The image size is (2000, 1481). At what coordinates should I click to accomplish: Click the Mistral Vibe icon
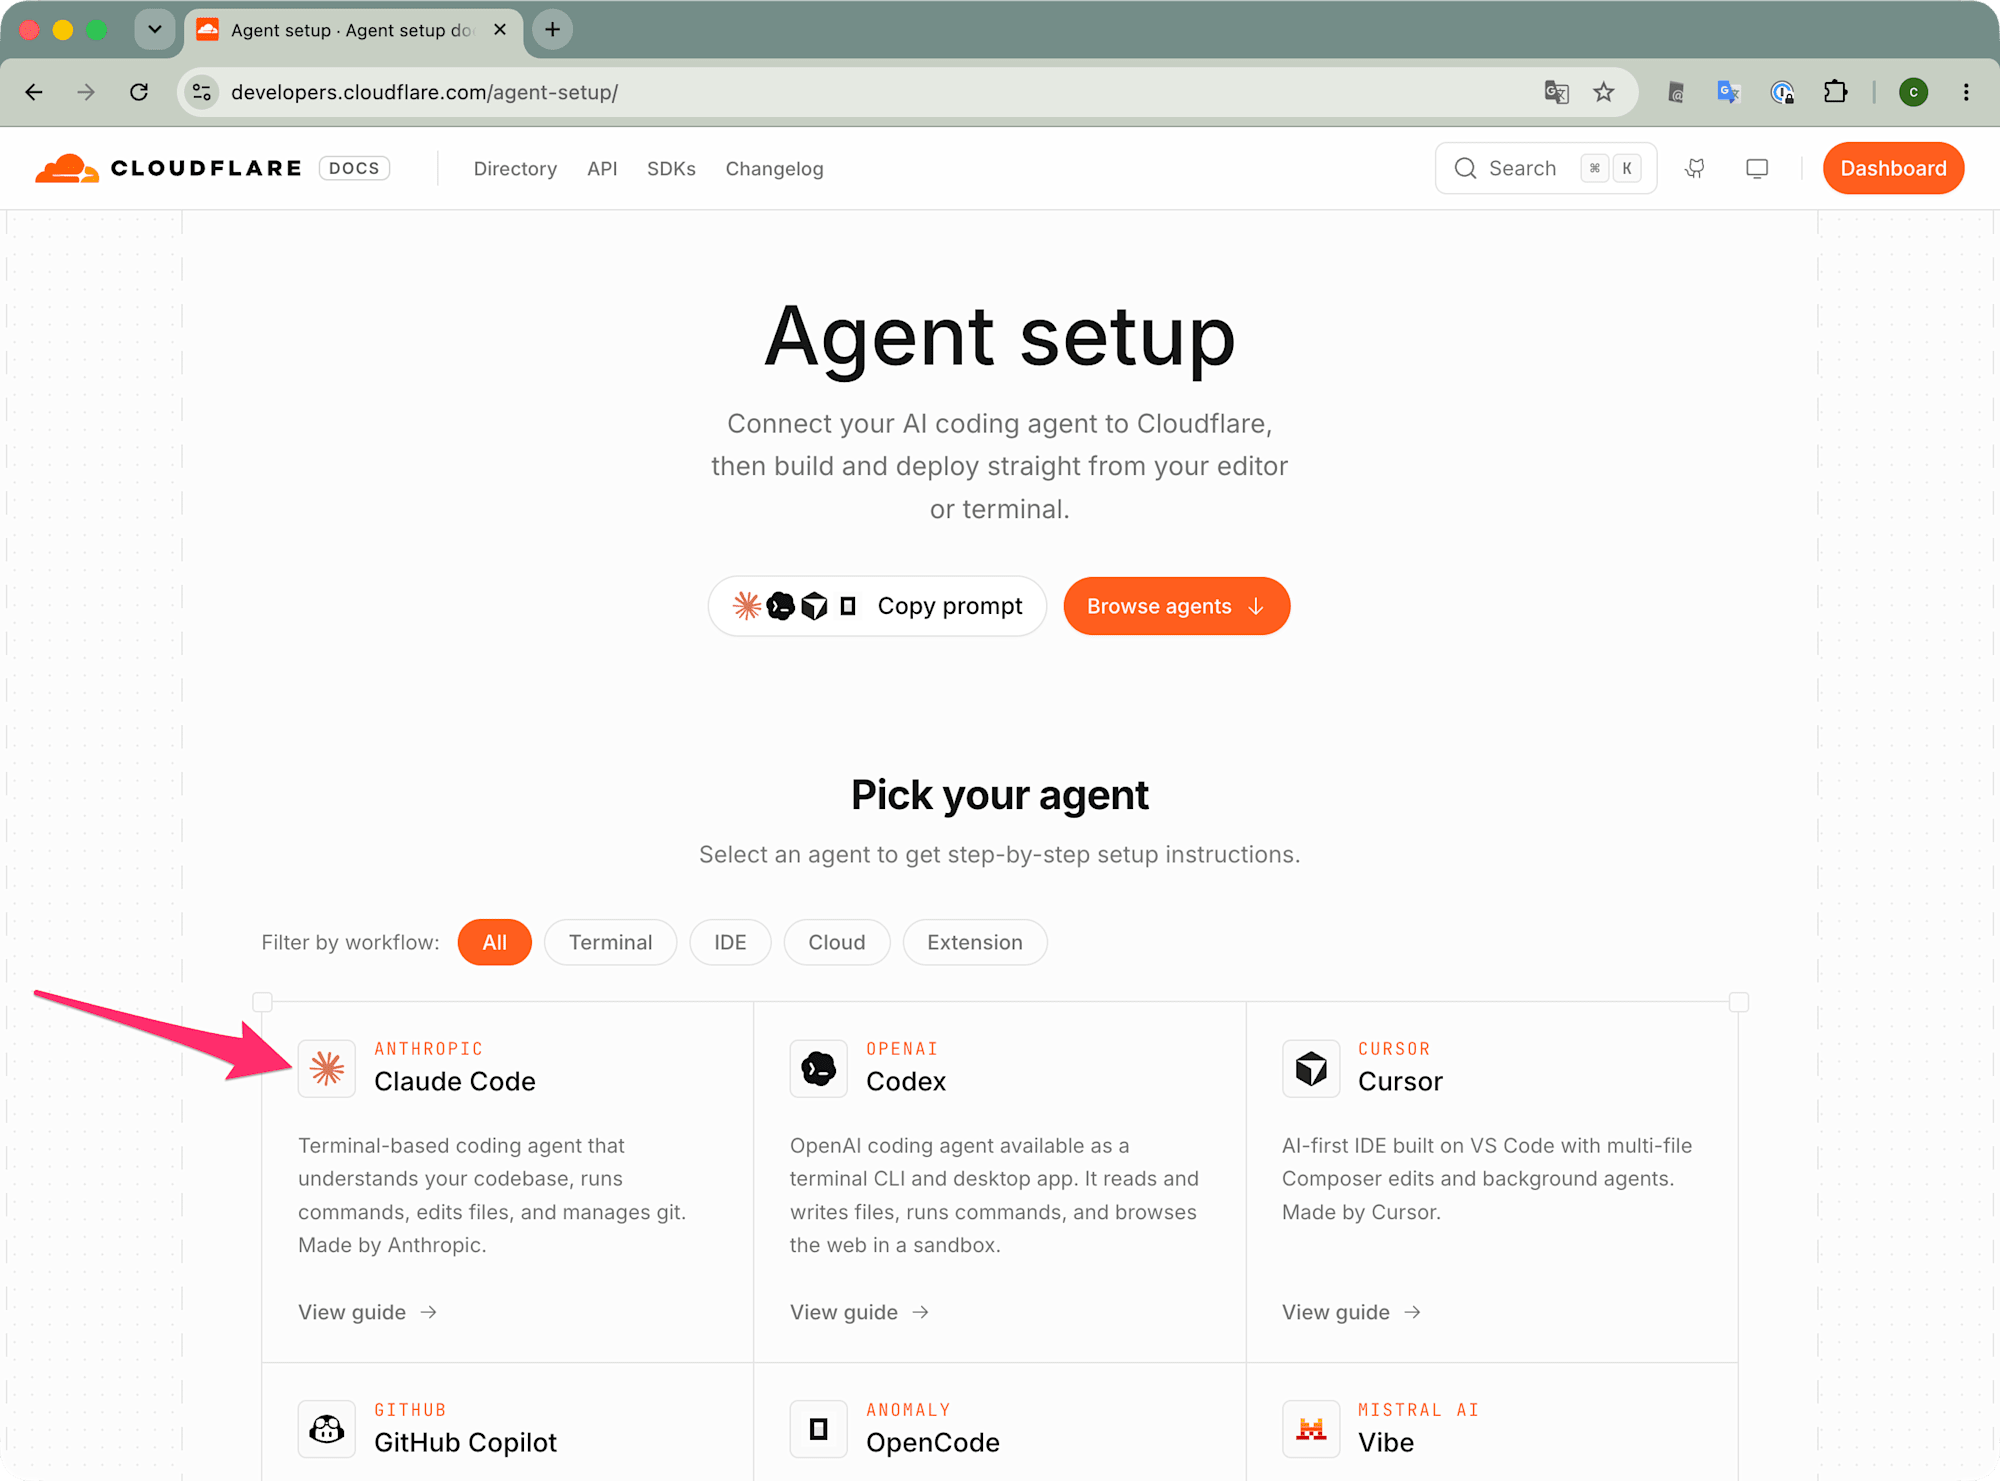point(1311,1429)
